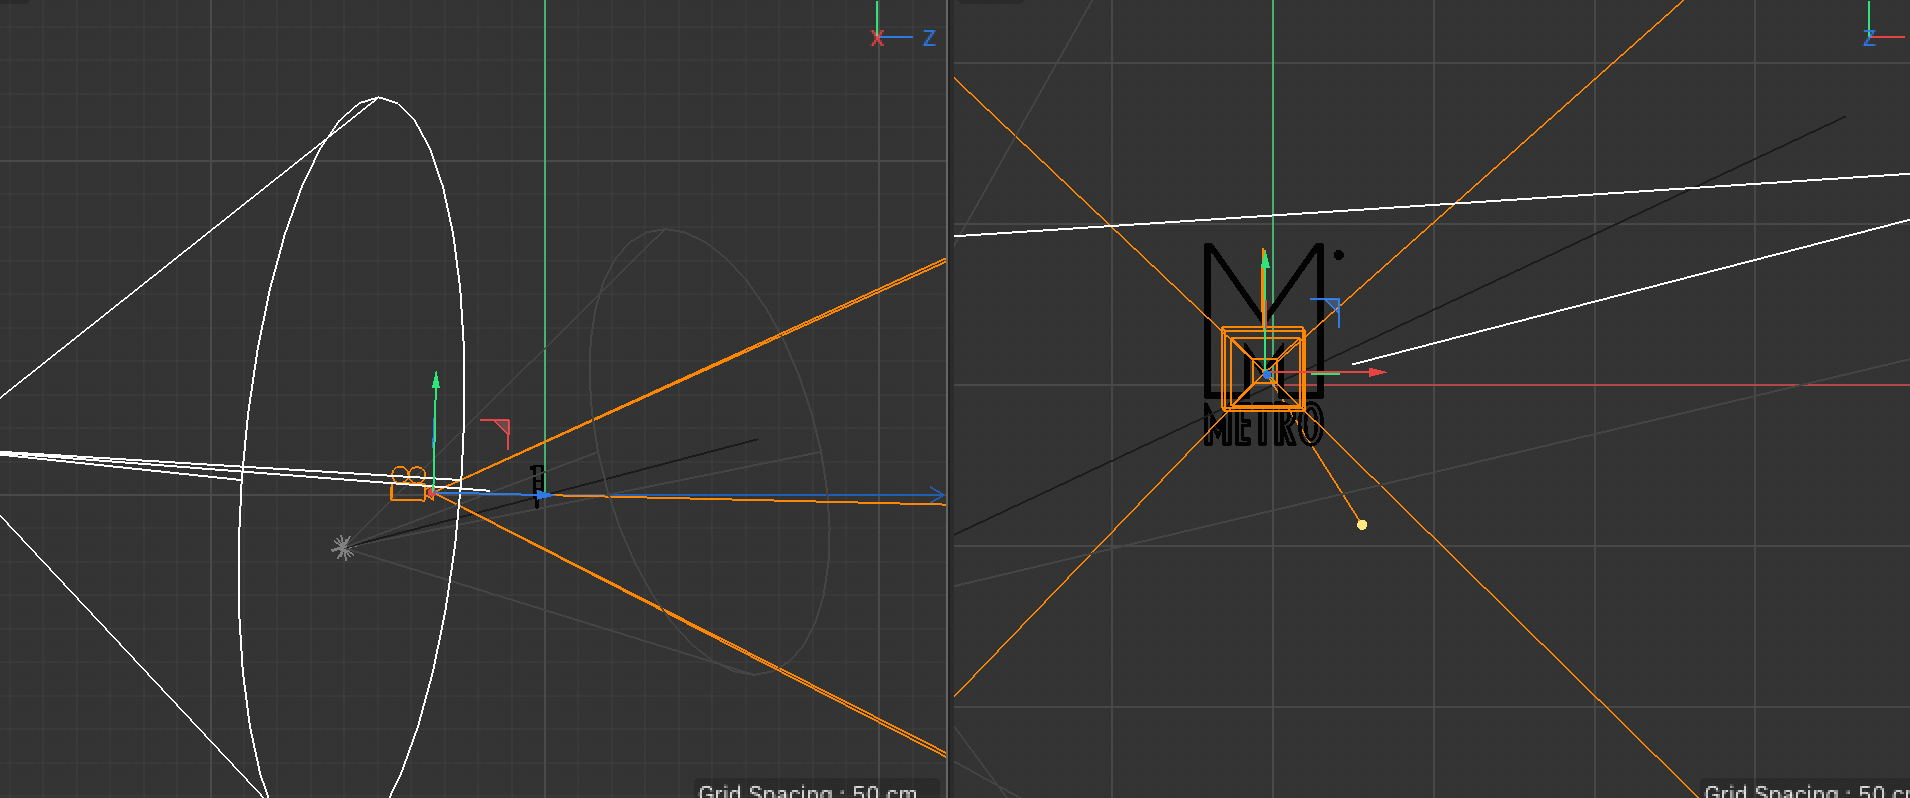Click left viewport Grid Spacing 50 cm text

[x=808, y=790]
